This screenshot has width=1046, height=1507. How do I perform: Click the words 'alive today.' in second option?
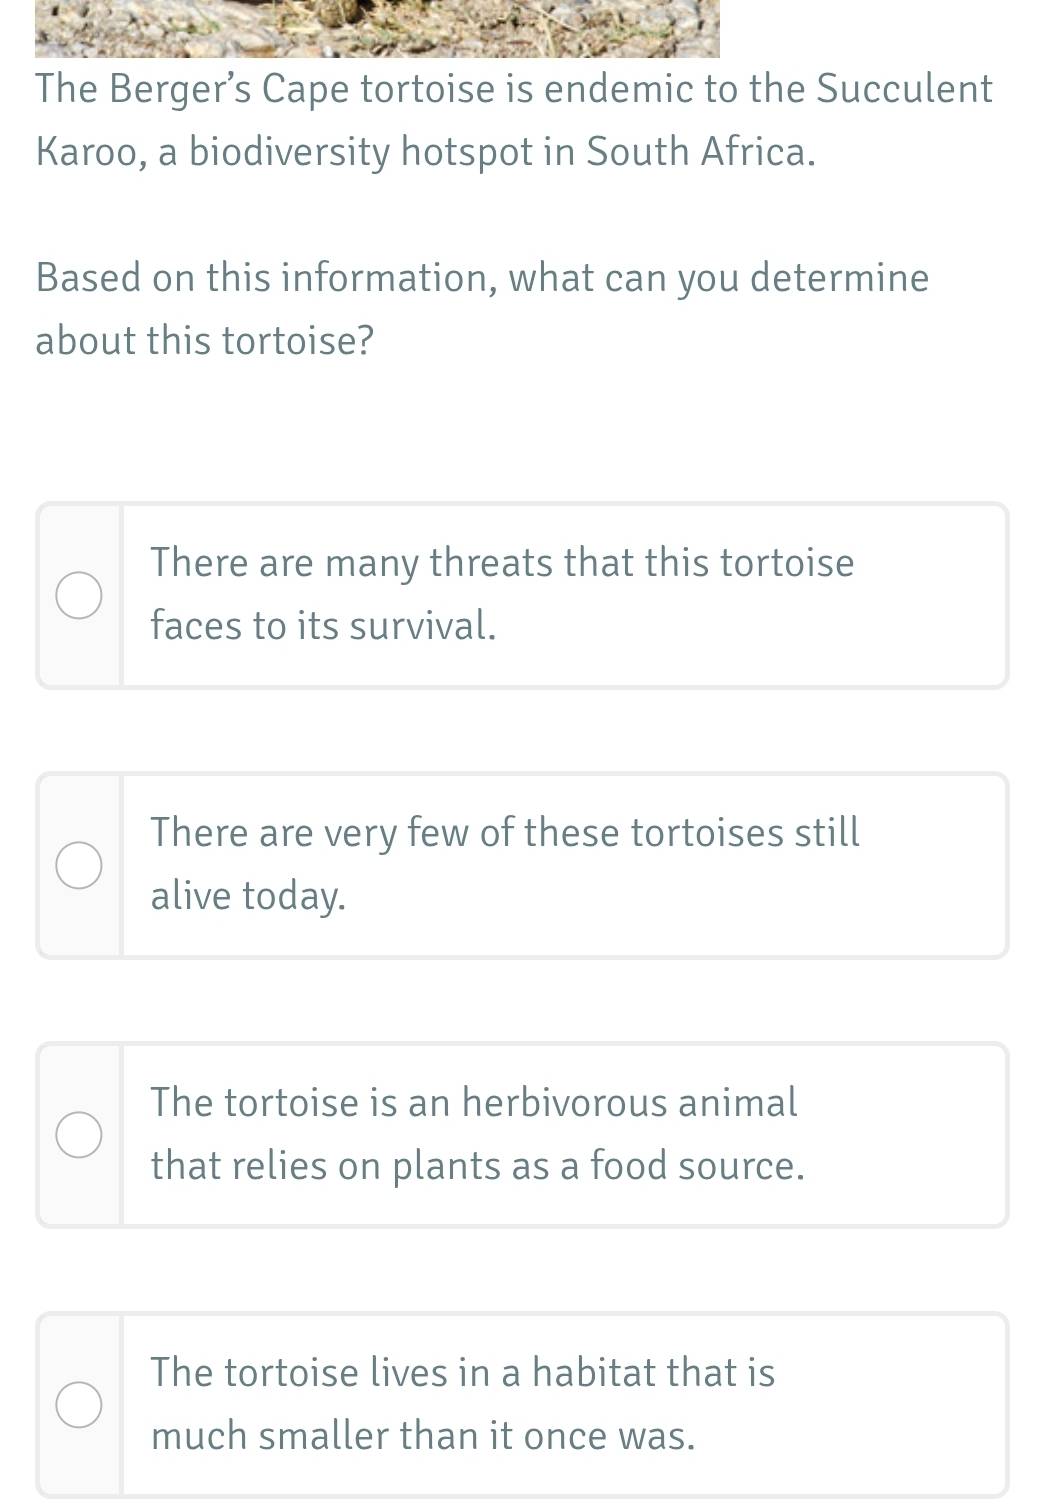point(248,896)
